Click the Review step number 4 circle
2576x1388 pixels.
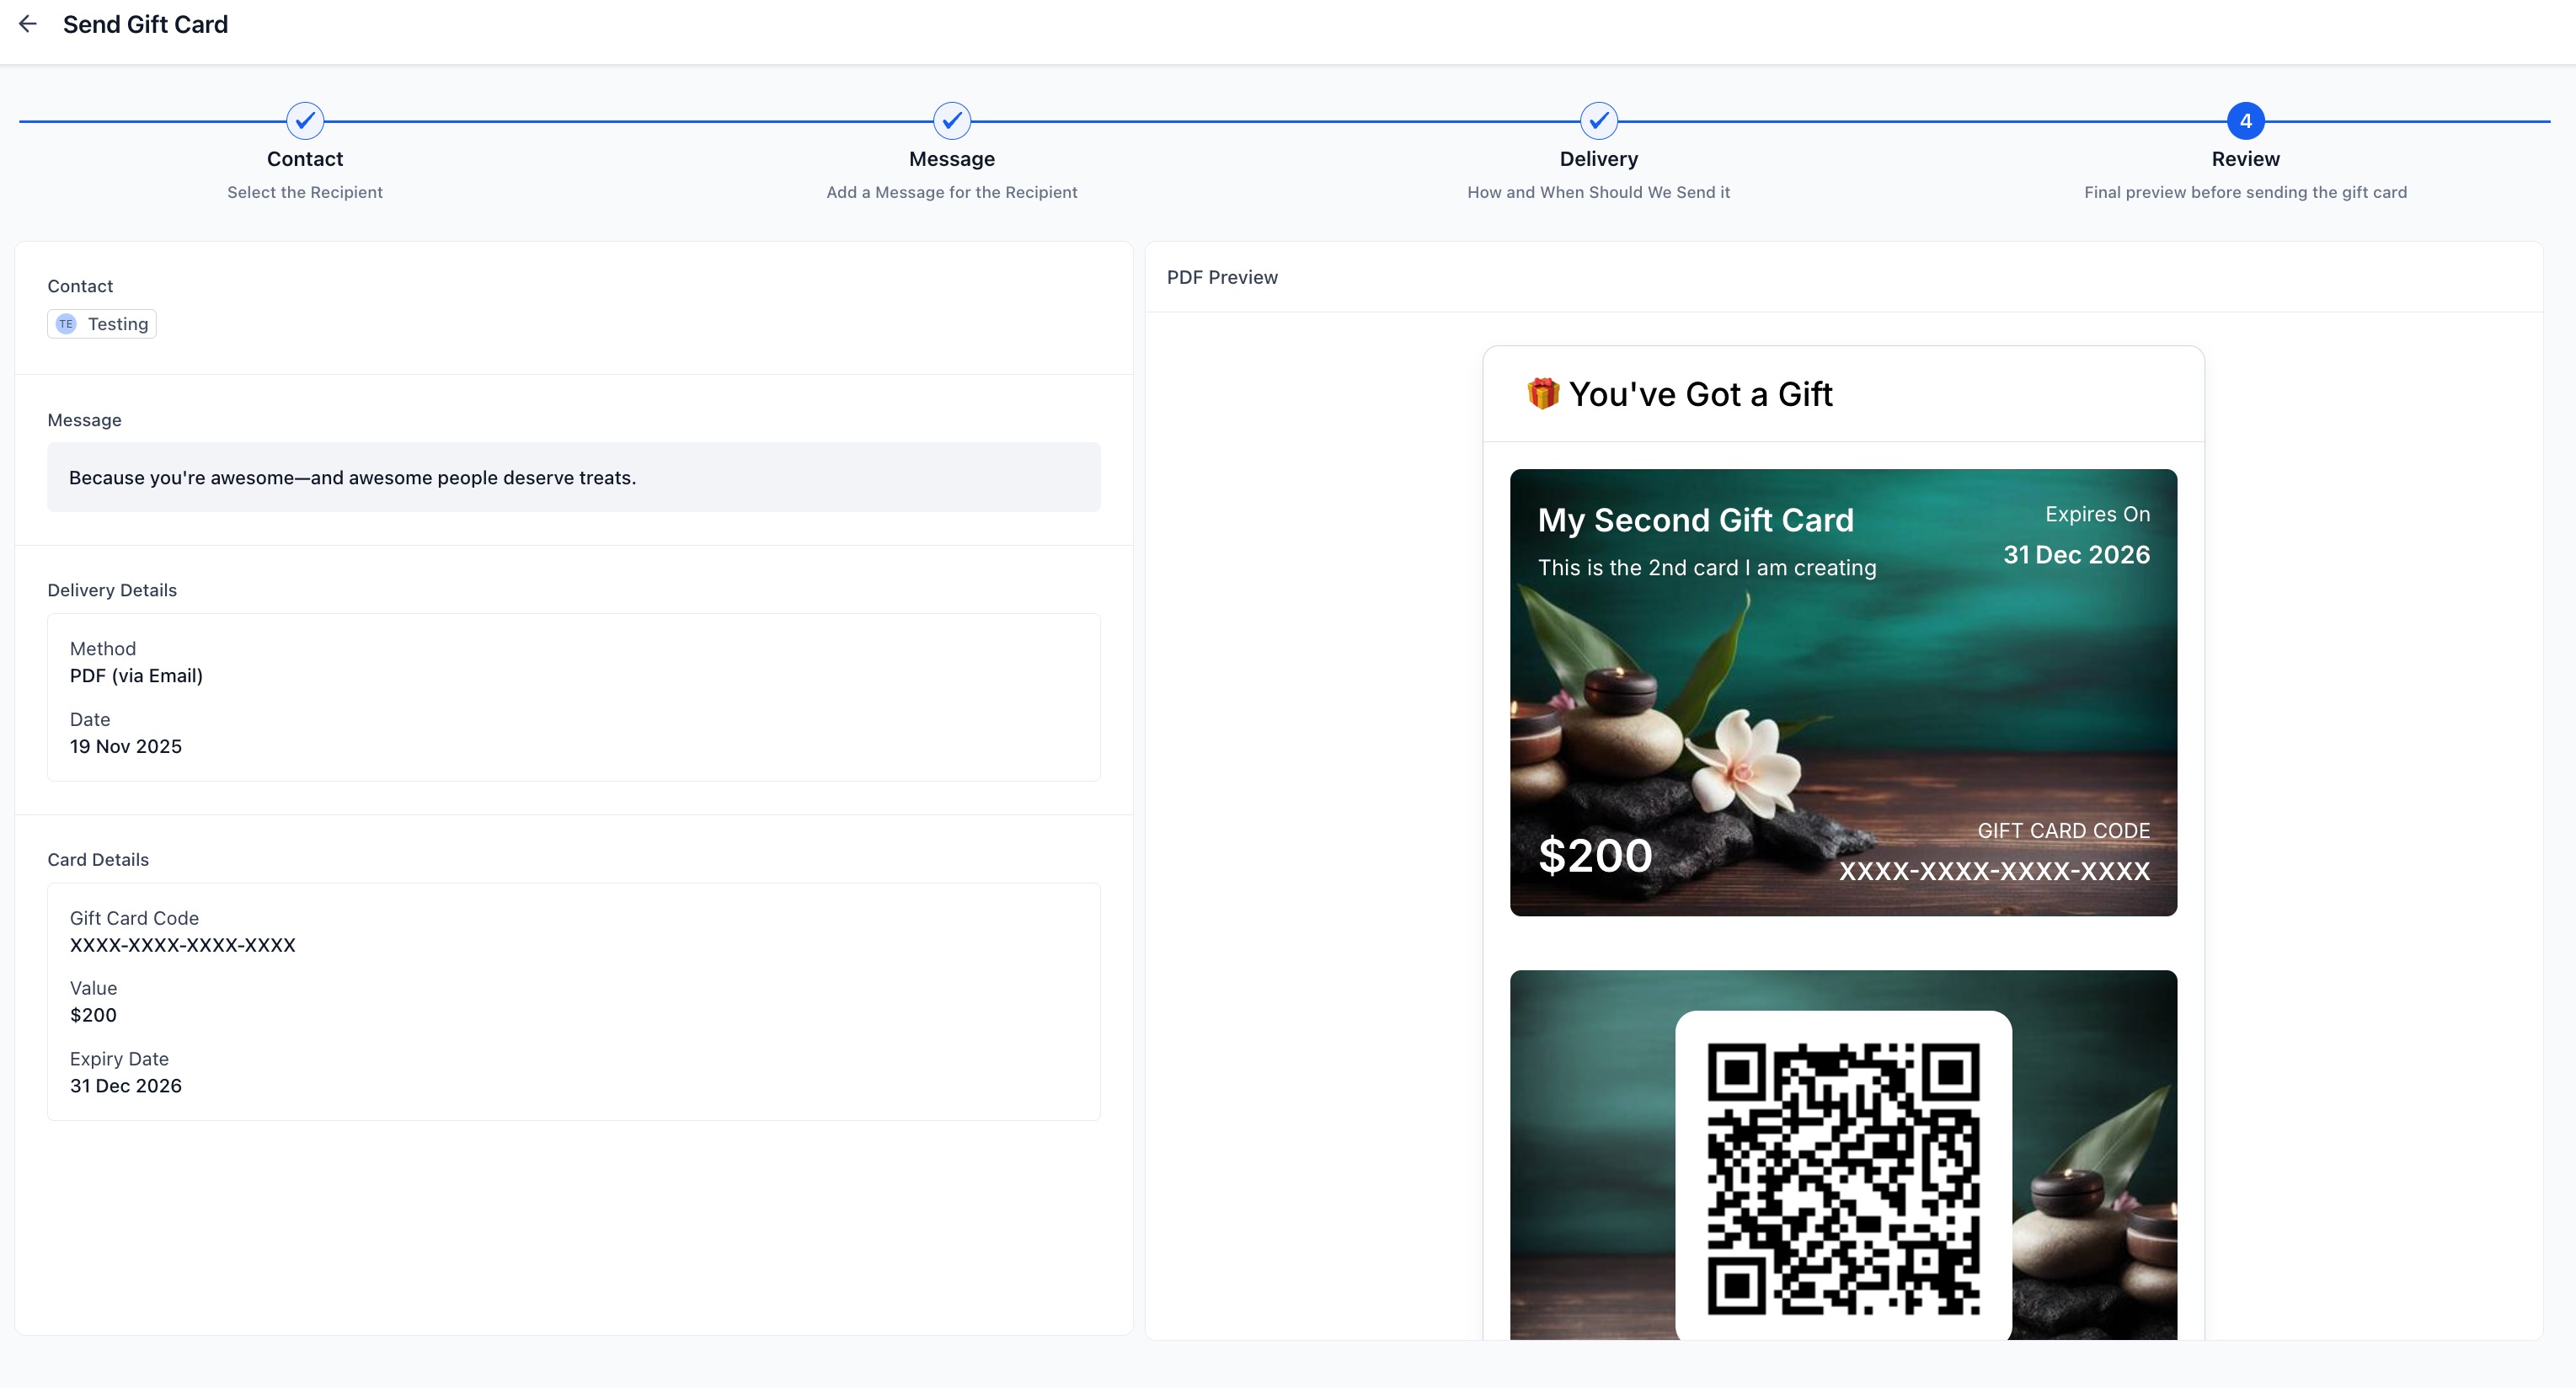pyautogui.click(x=2245, y=121)
